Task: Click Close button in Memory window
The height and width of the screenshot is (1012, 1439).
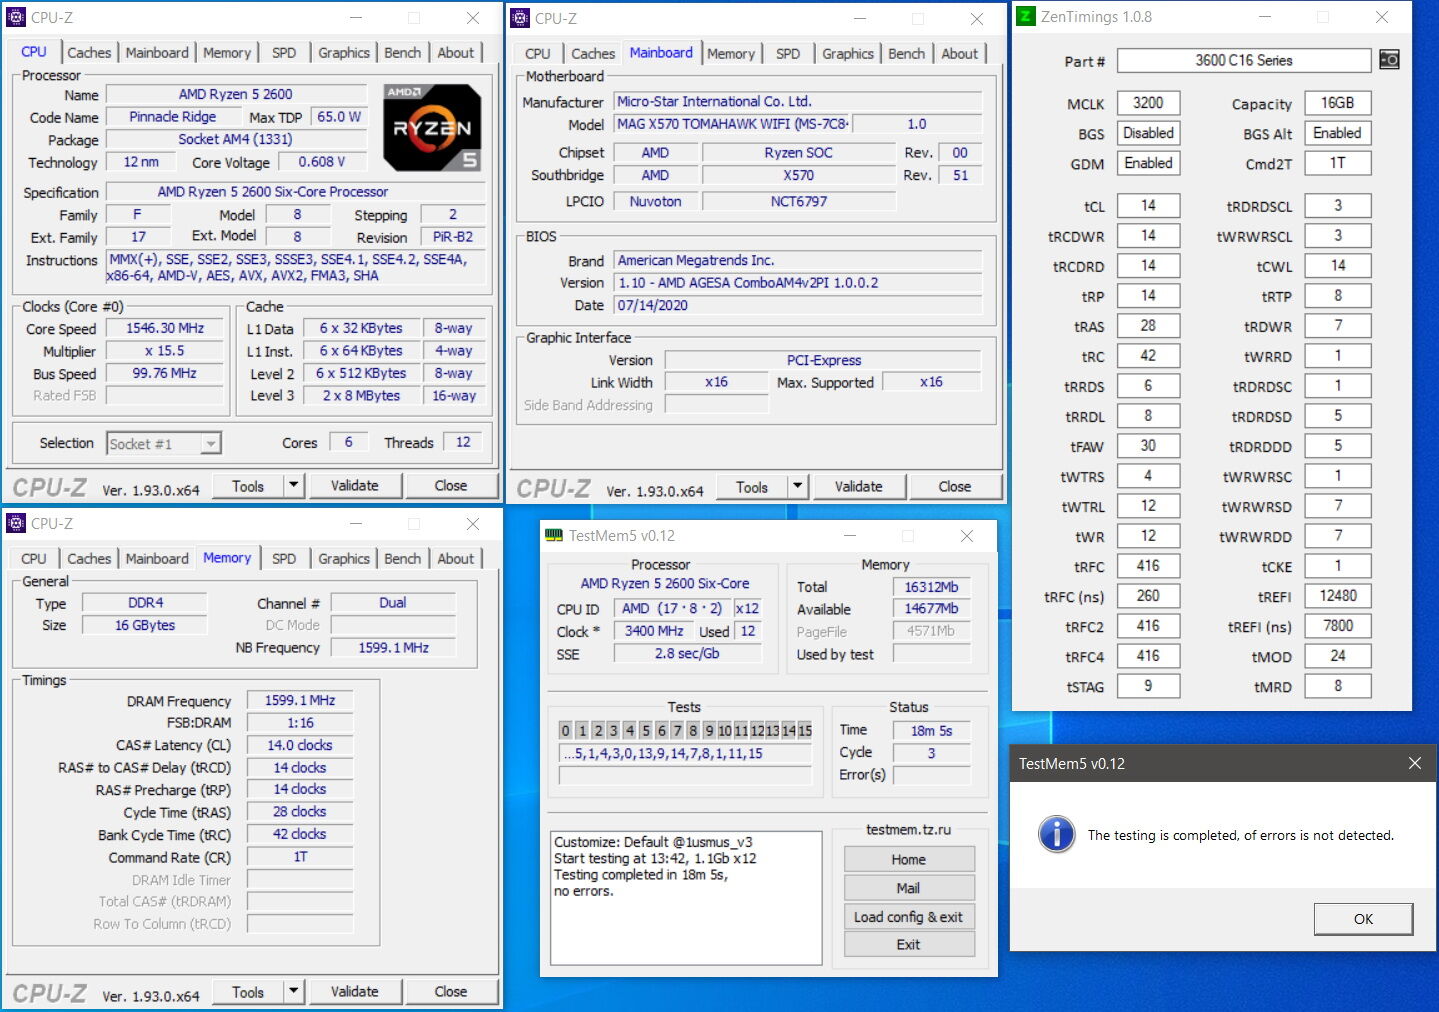Action: [x=450, y=992]
